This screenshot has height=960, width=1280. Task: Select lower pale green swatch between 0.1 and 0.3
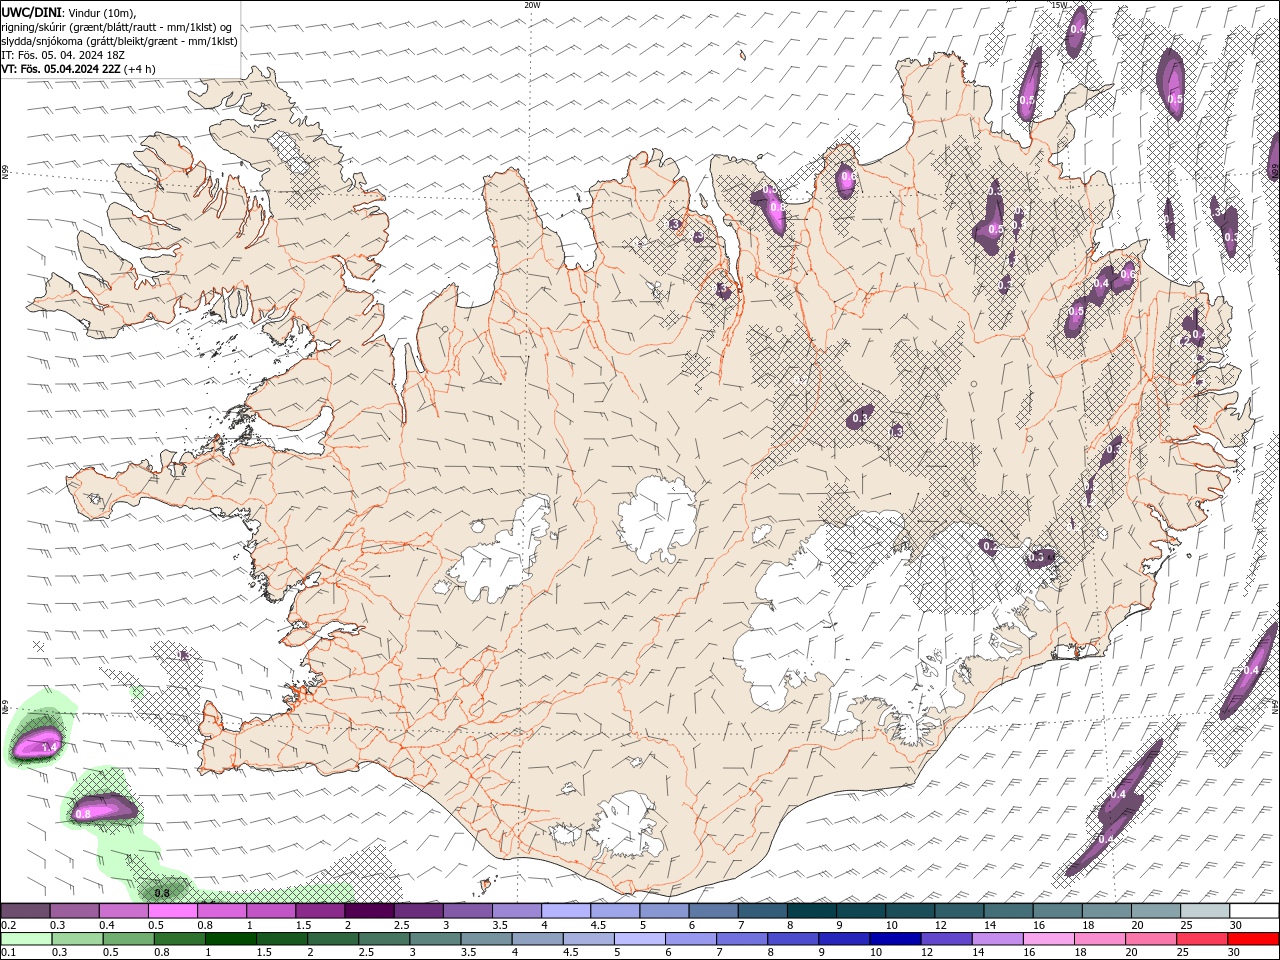coord(27,939)
